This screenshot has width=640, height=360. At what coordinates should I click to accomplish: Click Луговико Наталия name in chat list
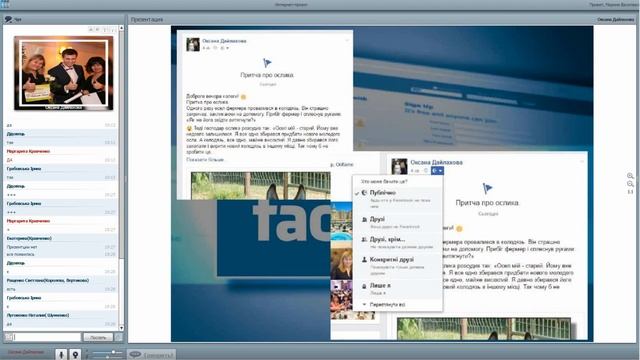tap(38, 316)
